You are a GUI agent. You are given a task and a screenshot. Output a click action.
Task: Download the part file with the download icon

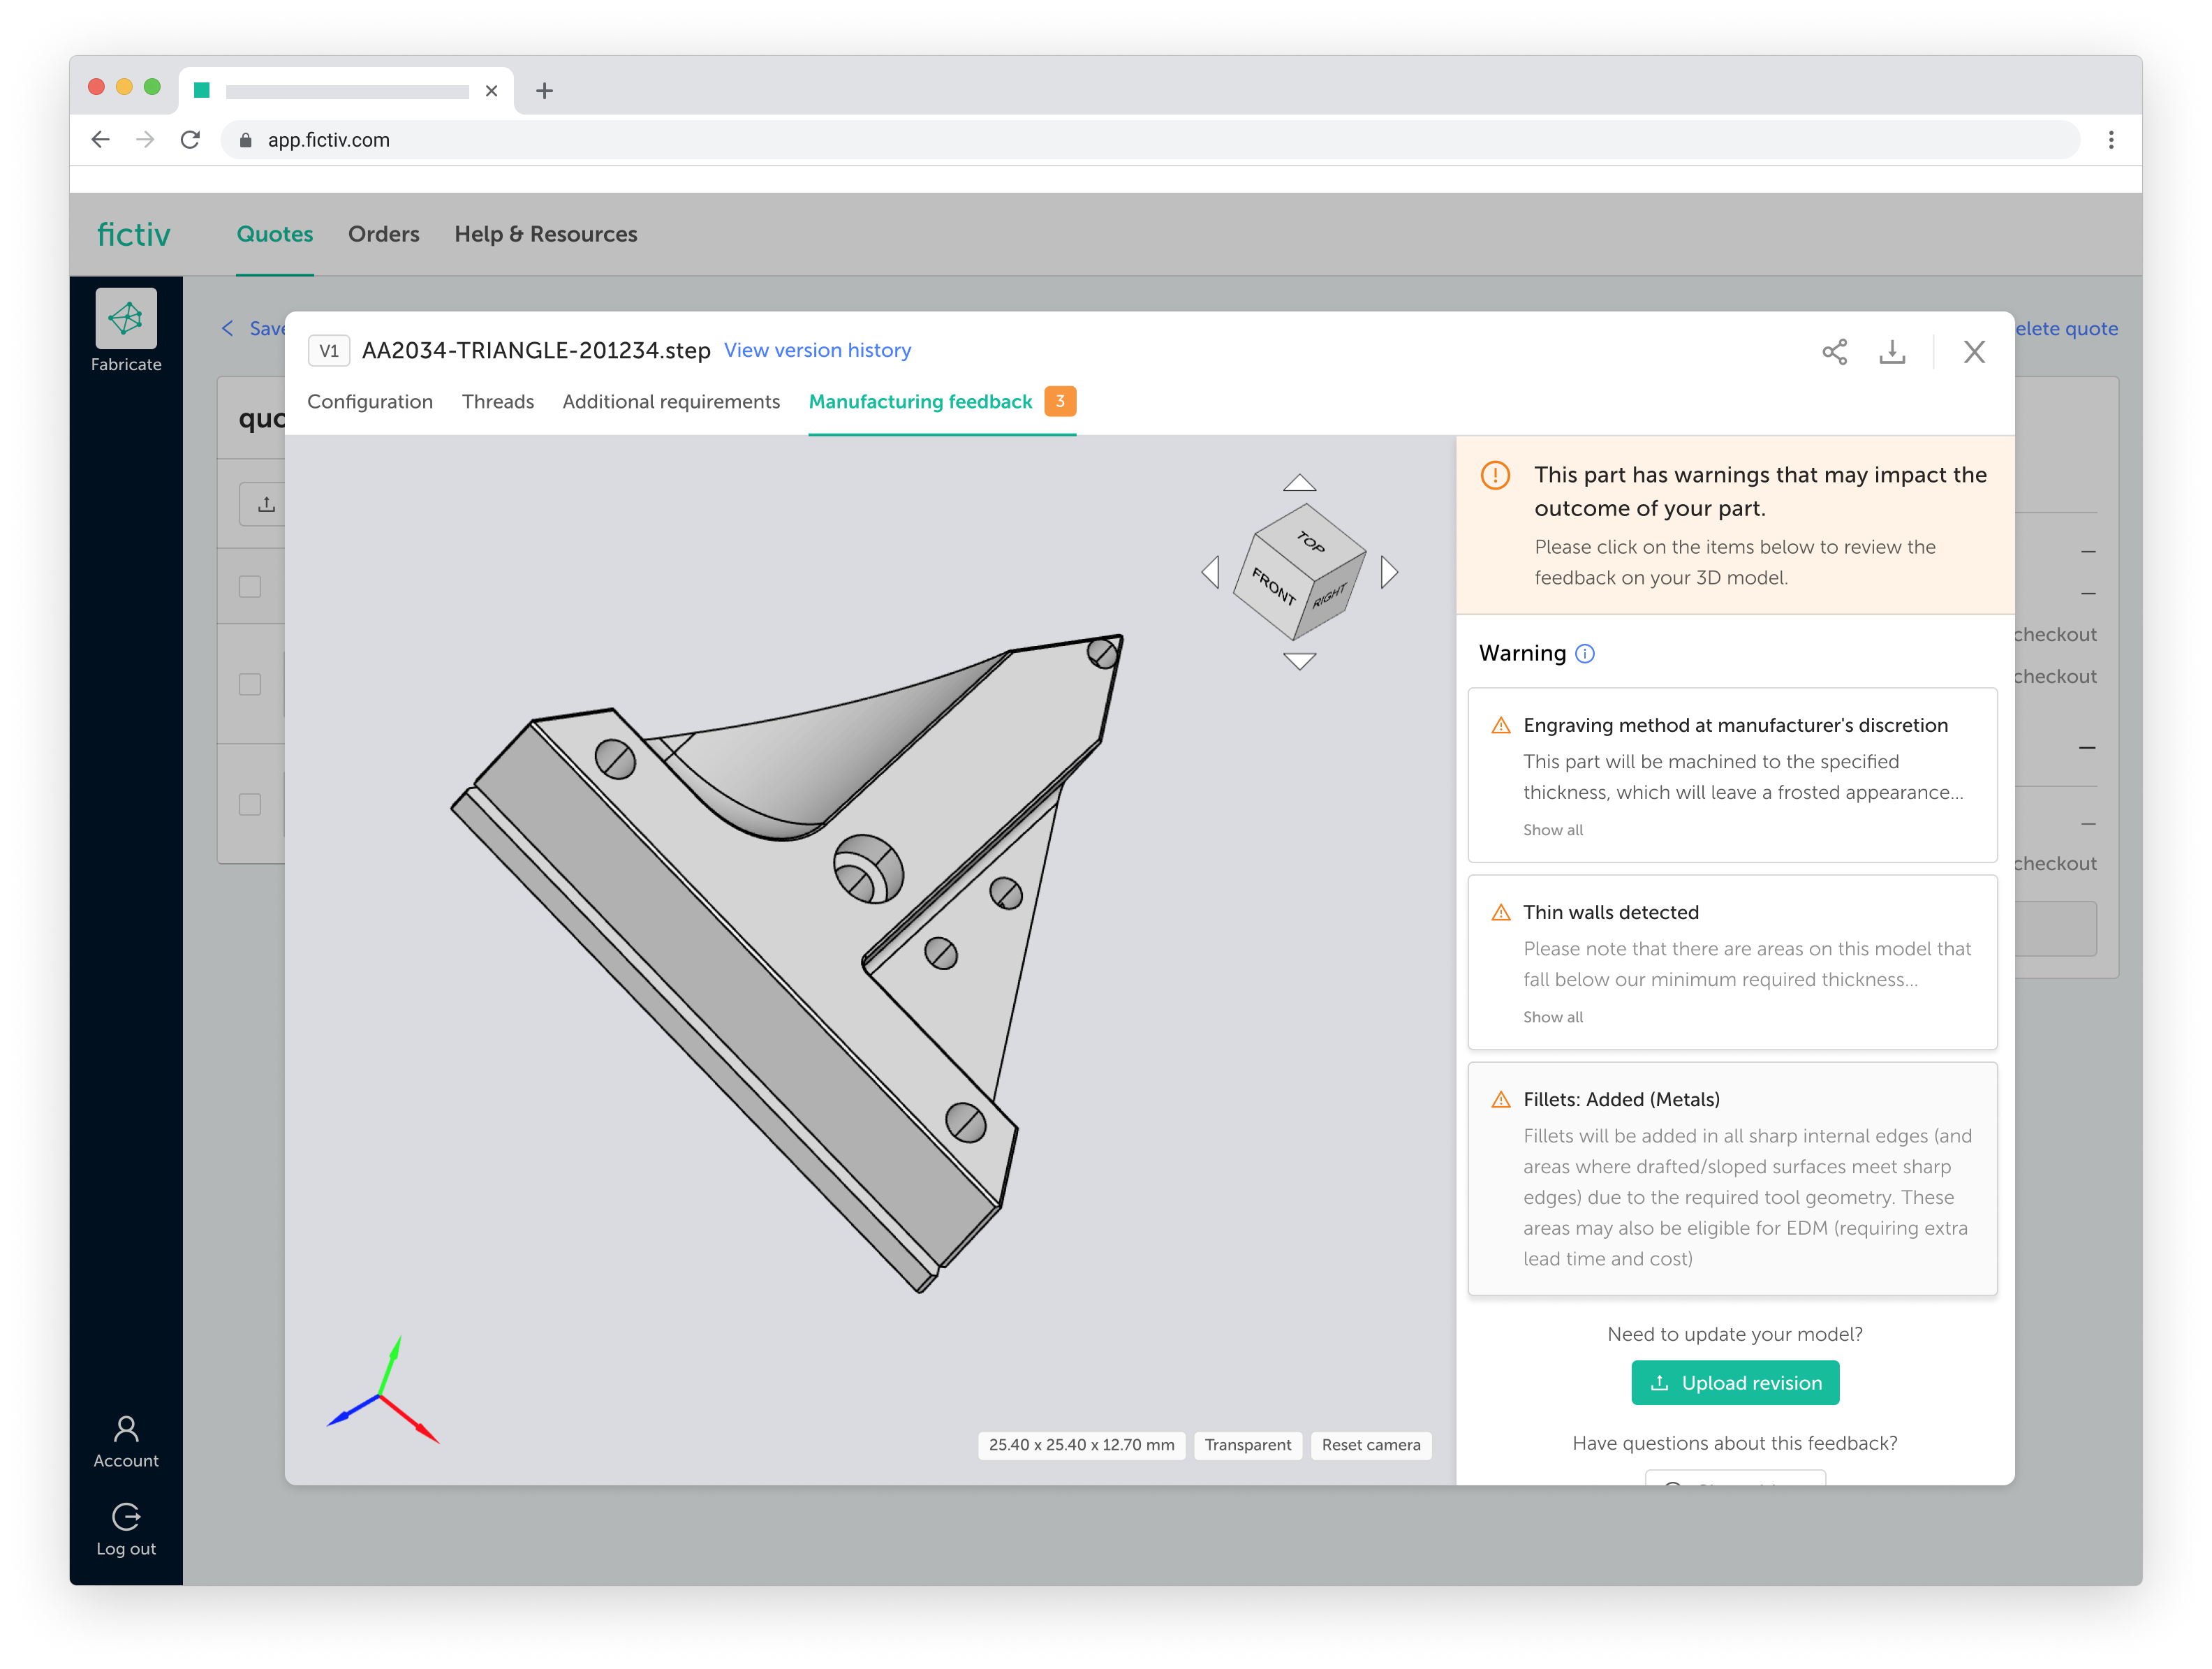coord(1892,351)
